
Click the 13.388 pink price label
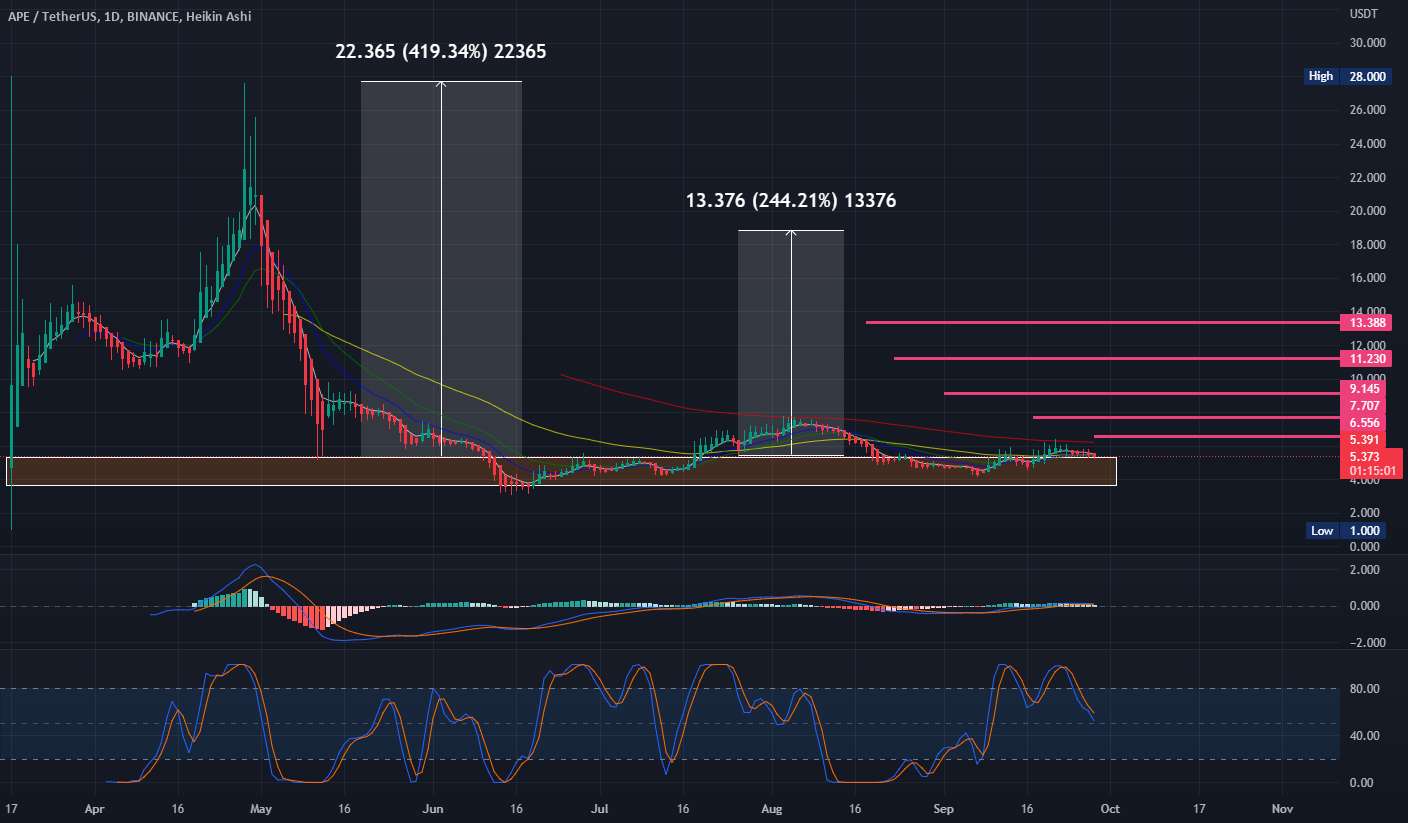1366,323
